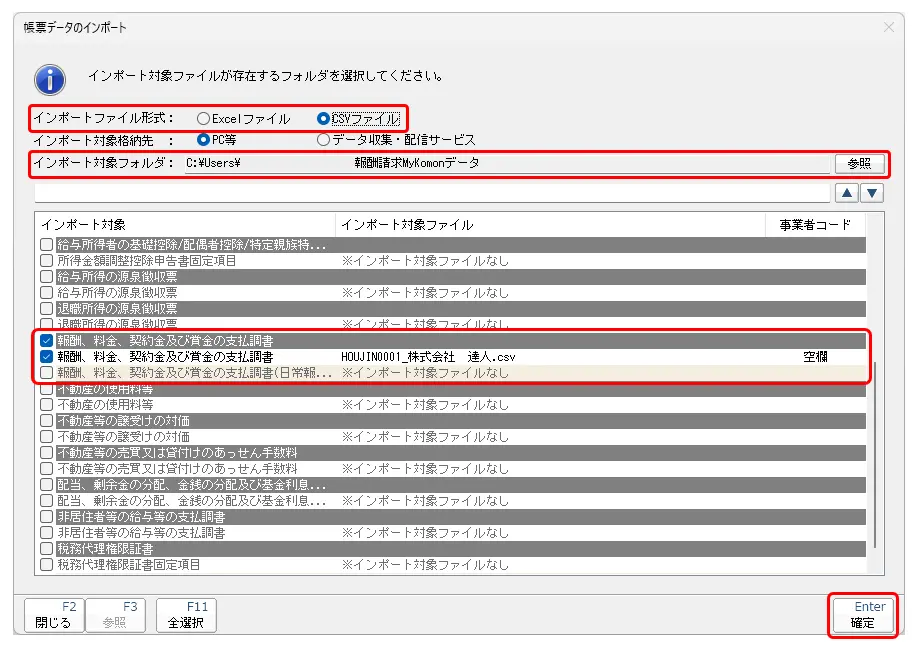The image size is (917, 651).
Task: Click the 事業者コード column header
Action: tap(814, 224)
